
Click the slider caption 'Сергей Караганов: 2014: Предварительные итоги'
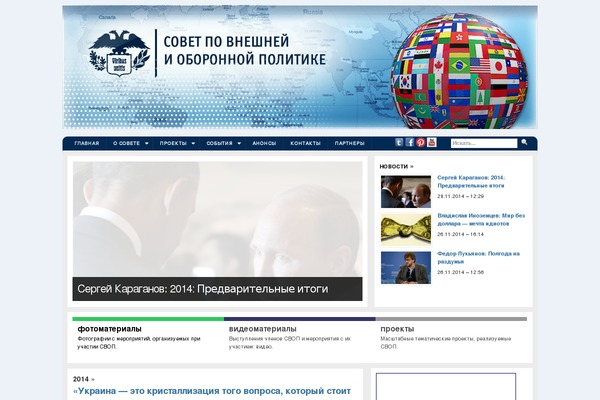click(203, 289)
